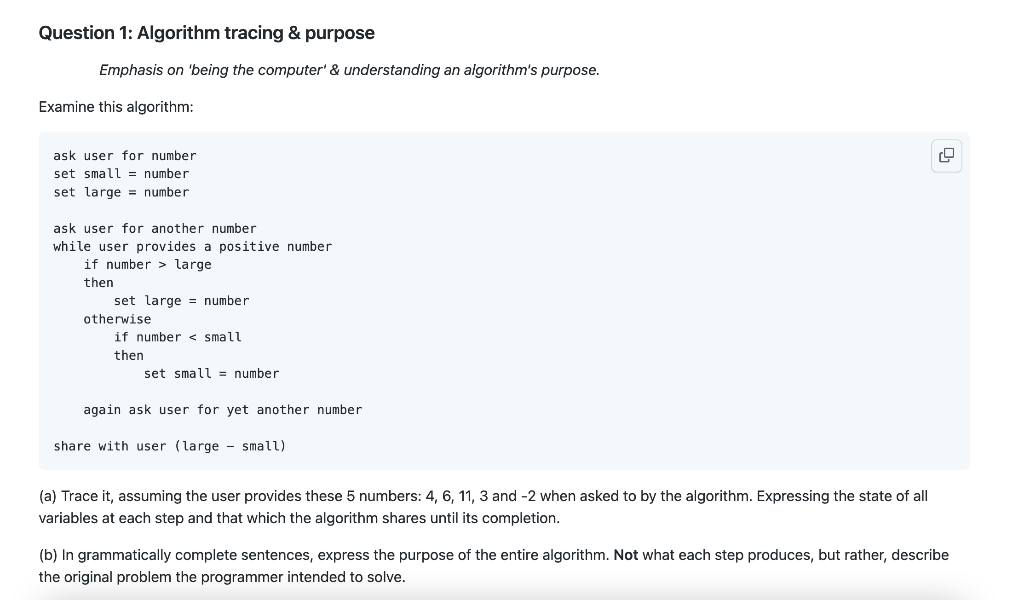Click the 'if number < small' line
Image resolution: width=1024 pixels, height=600 pixels.
178,337
